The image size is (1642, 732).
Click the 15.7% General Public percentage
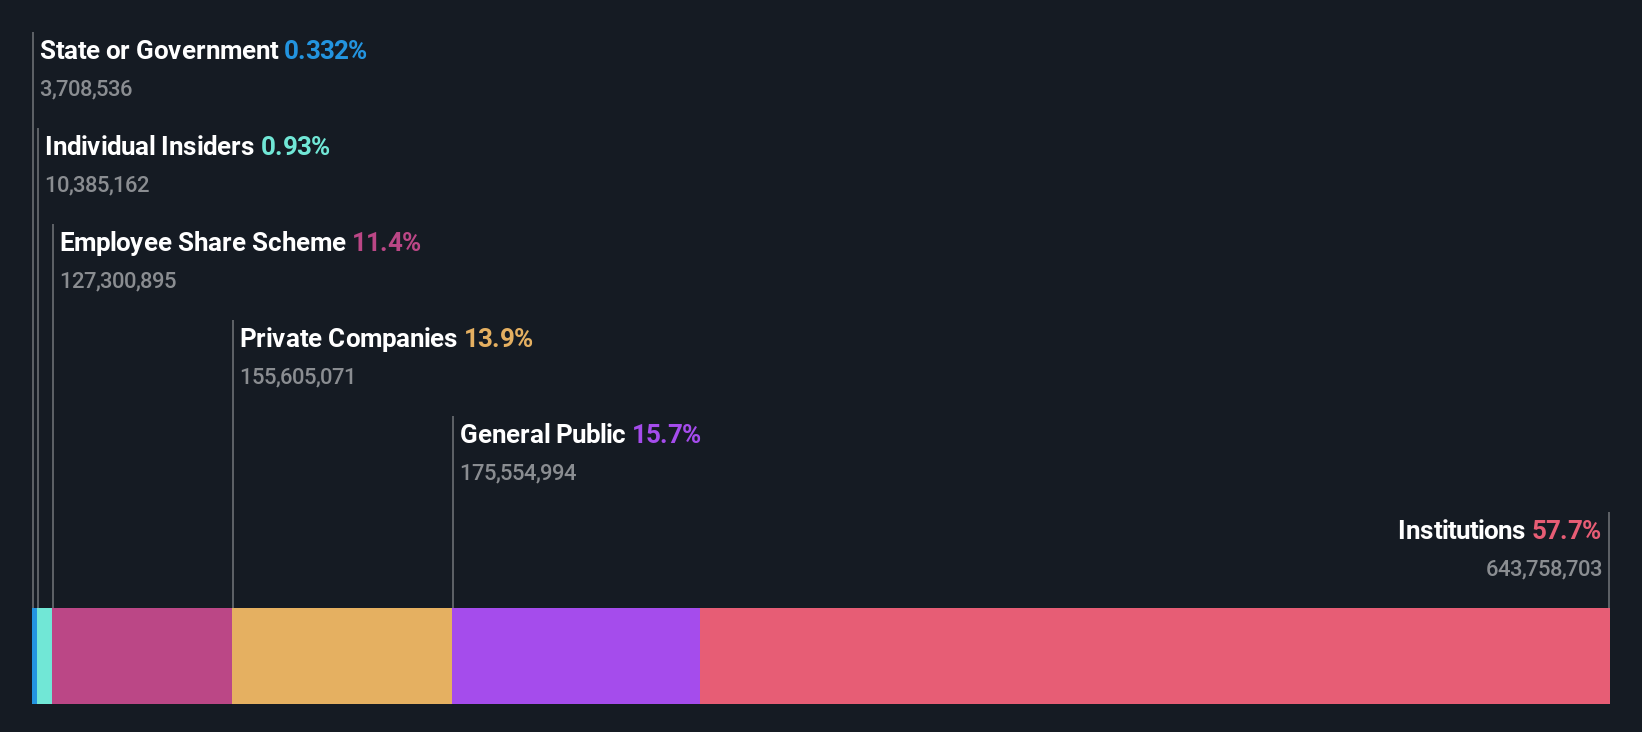tap(666, 434)
